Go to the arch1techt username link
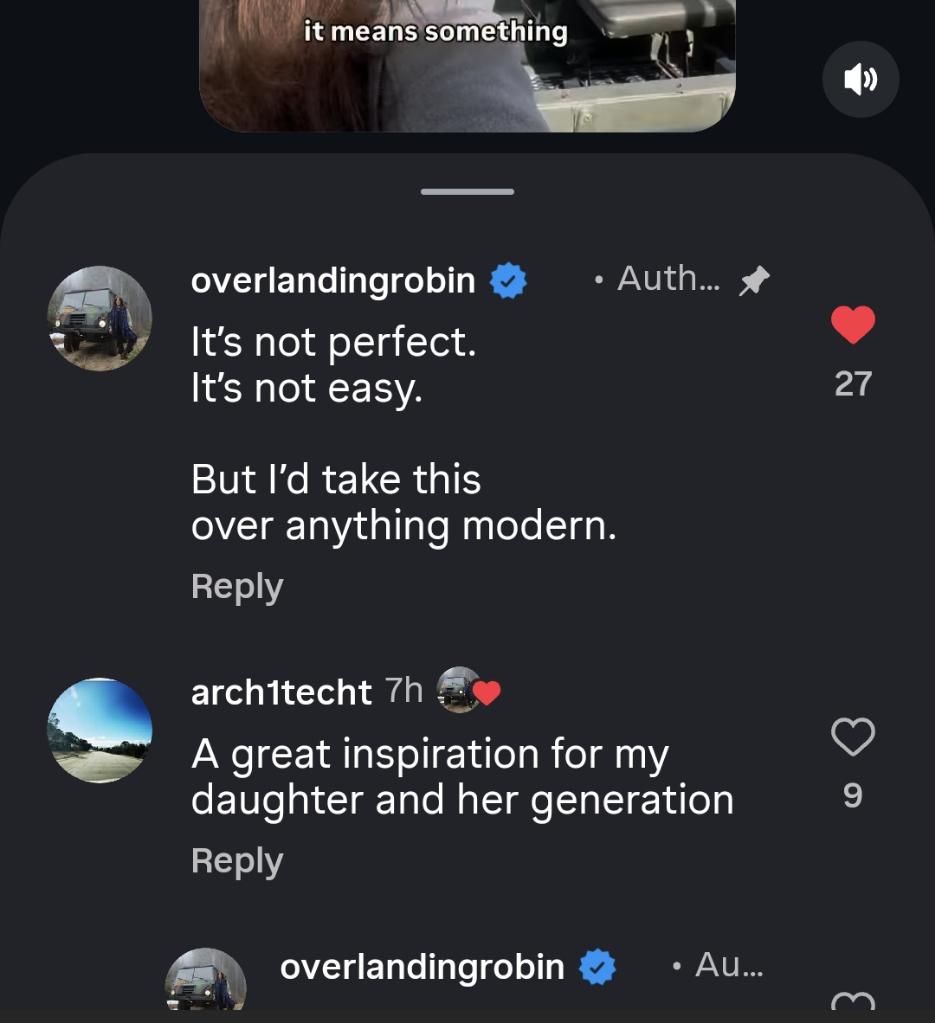Image resolution: width=935 pixels, height=1023 pixels. click(x=281, y=691)
